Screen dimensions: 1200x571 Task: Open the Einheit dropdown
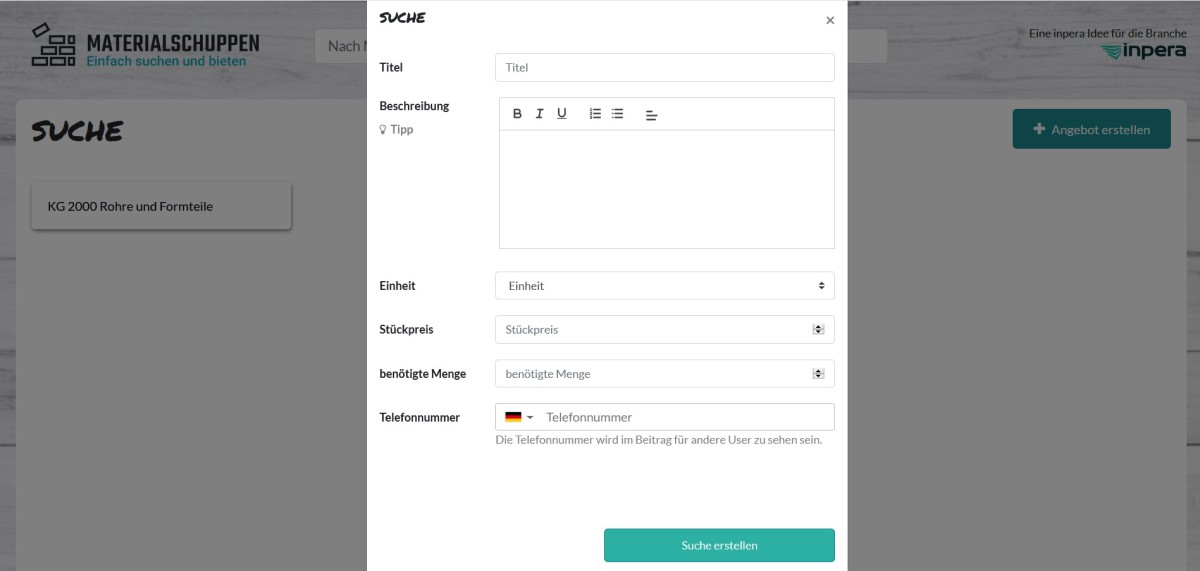pyautogui.click(x=665, y=286)
